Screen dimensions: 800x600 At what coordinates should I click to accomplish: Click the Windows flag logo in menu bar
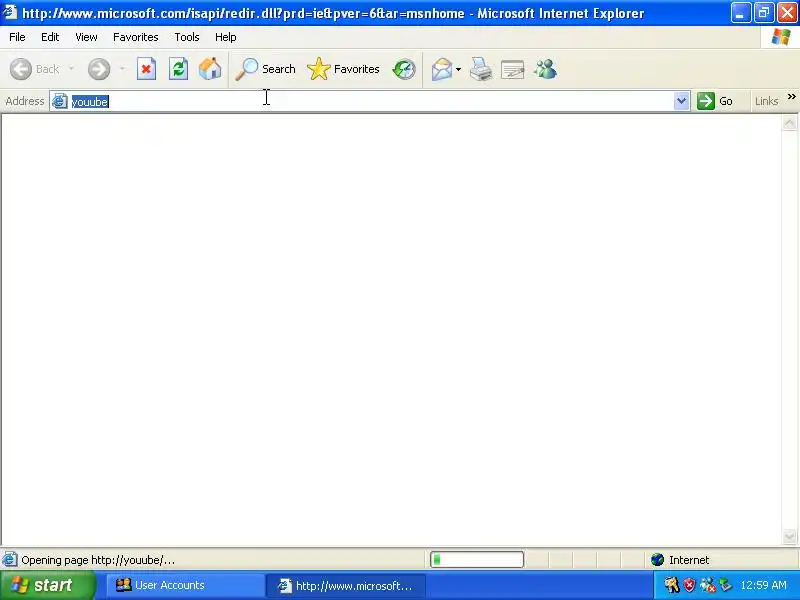[781, 37]
